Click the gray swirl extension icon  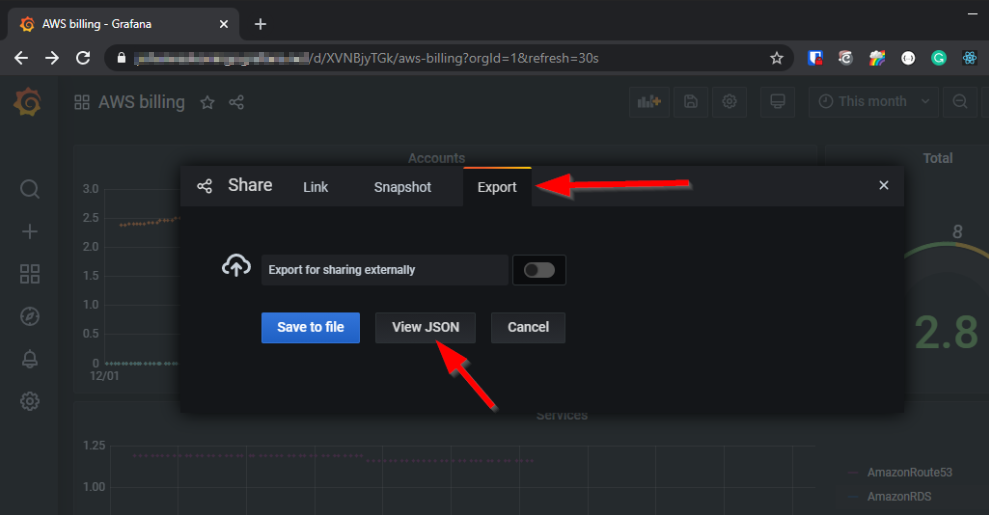[x=846, y=58]
